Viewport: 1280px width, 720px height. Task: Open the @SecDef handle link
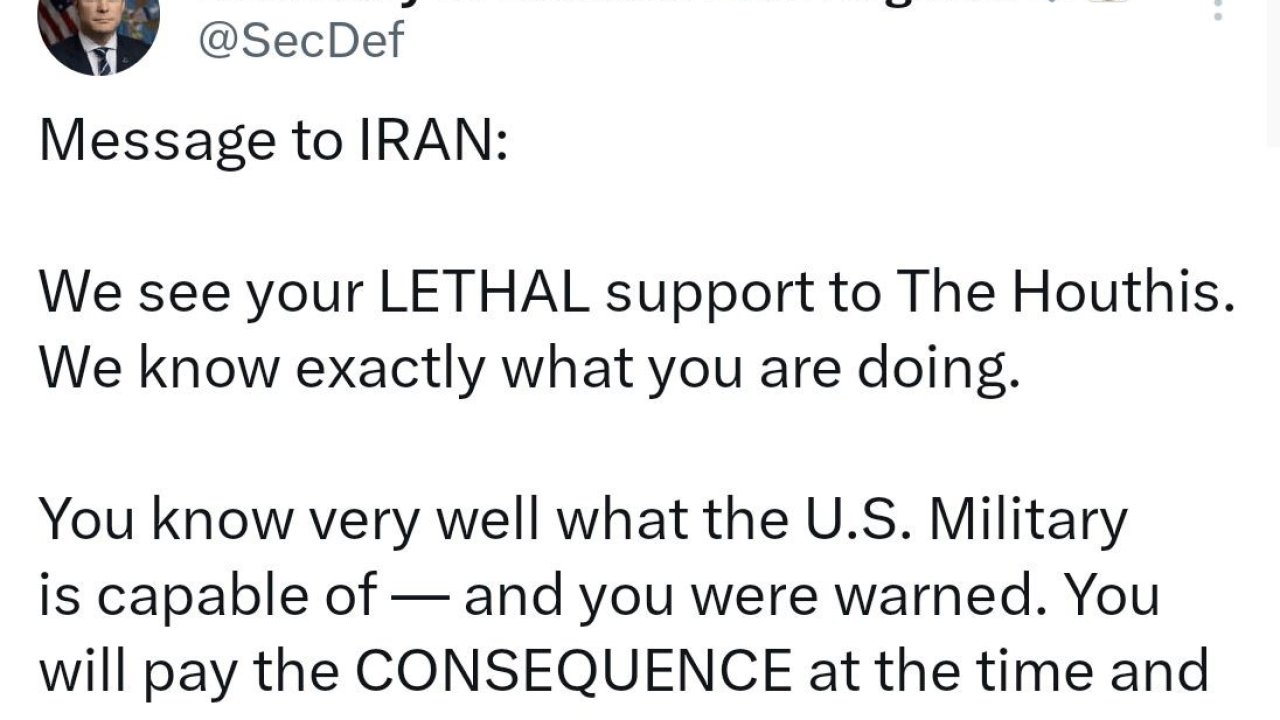(x=302, y=41)
